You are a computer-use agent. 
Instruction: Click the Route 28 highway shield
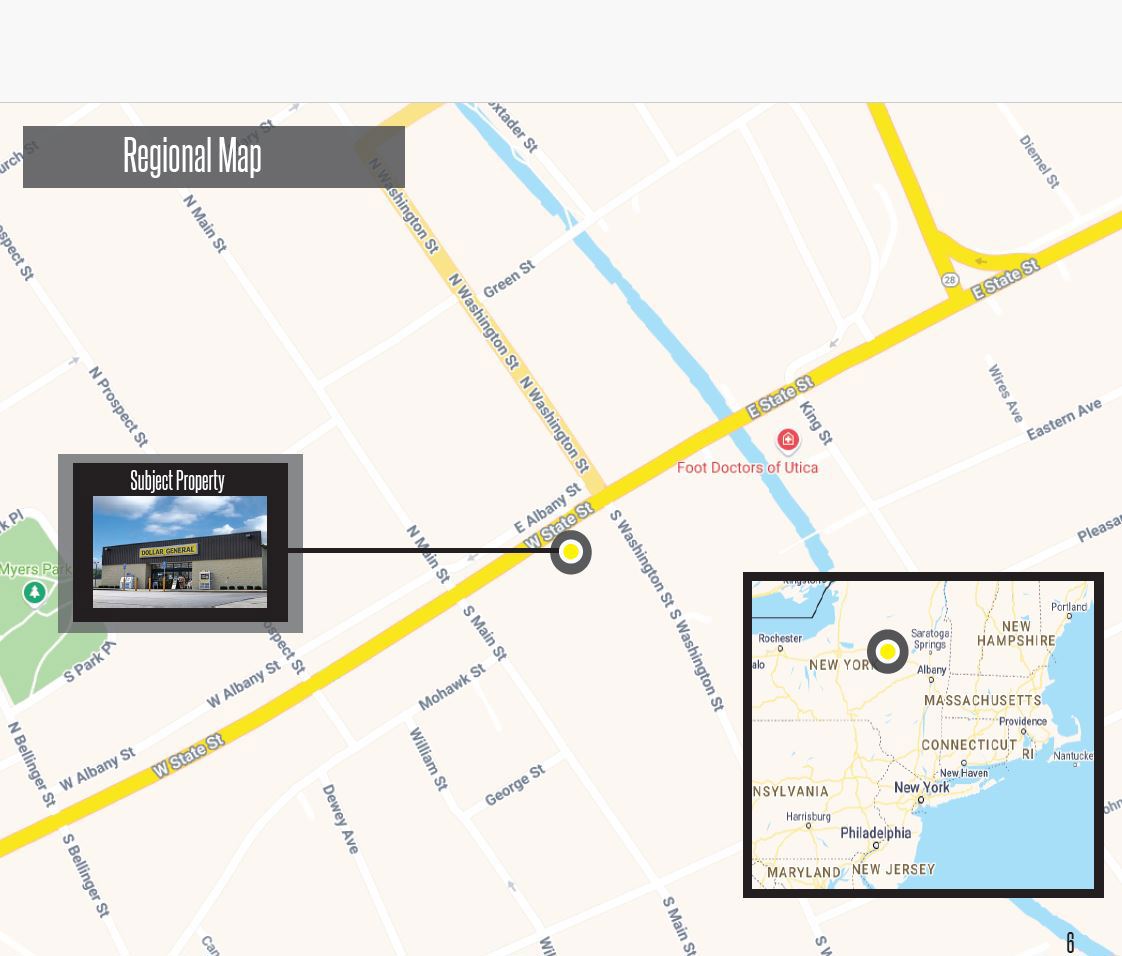(950, 280)
